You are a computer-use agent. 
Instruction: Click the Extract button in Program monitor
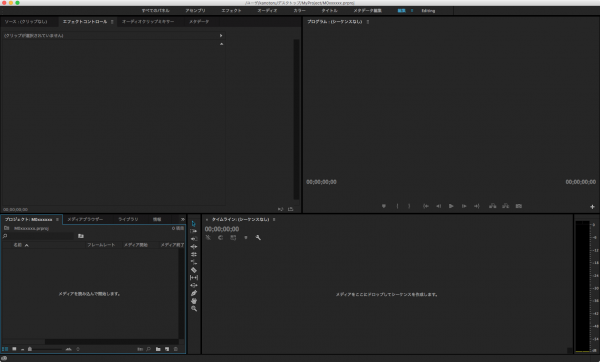(505, 206)
